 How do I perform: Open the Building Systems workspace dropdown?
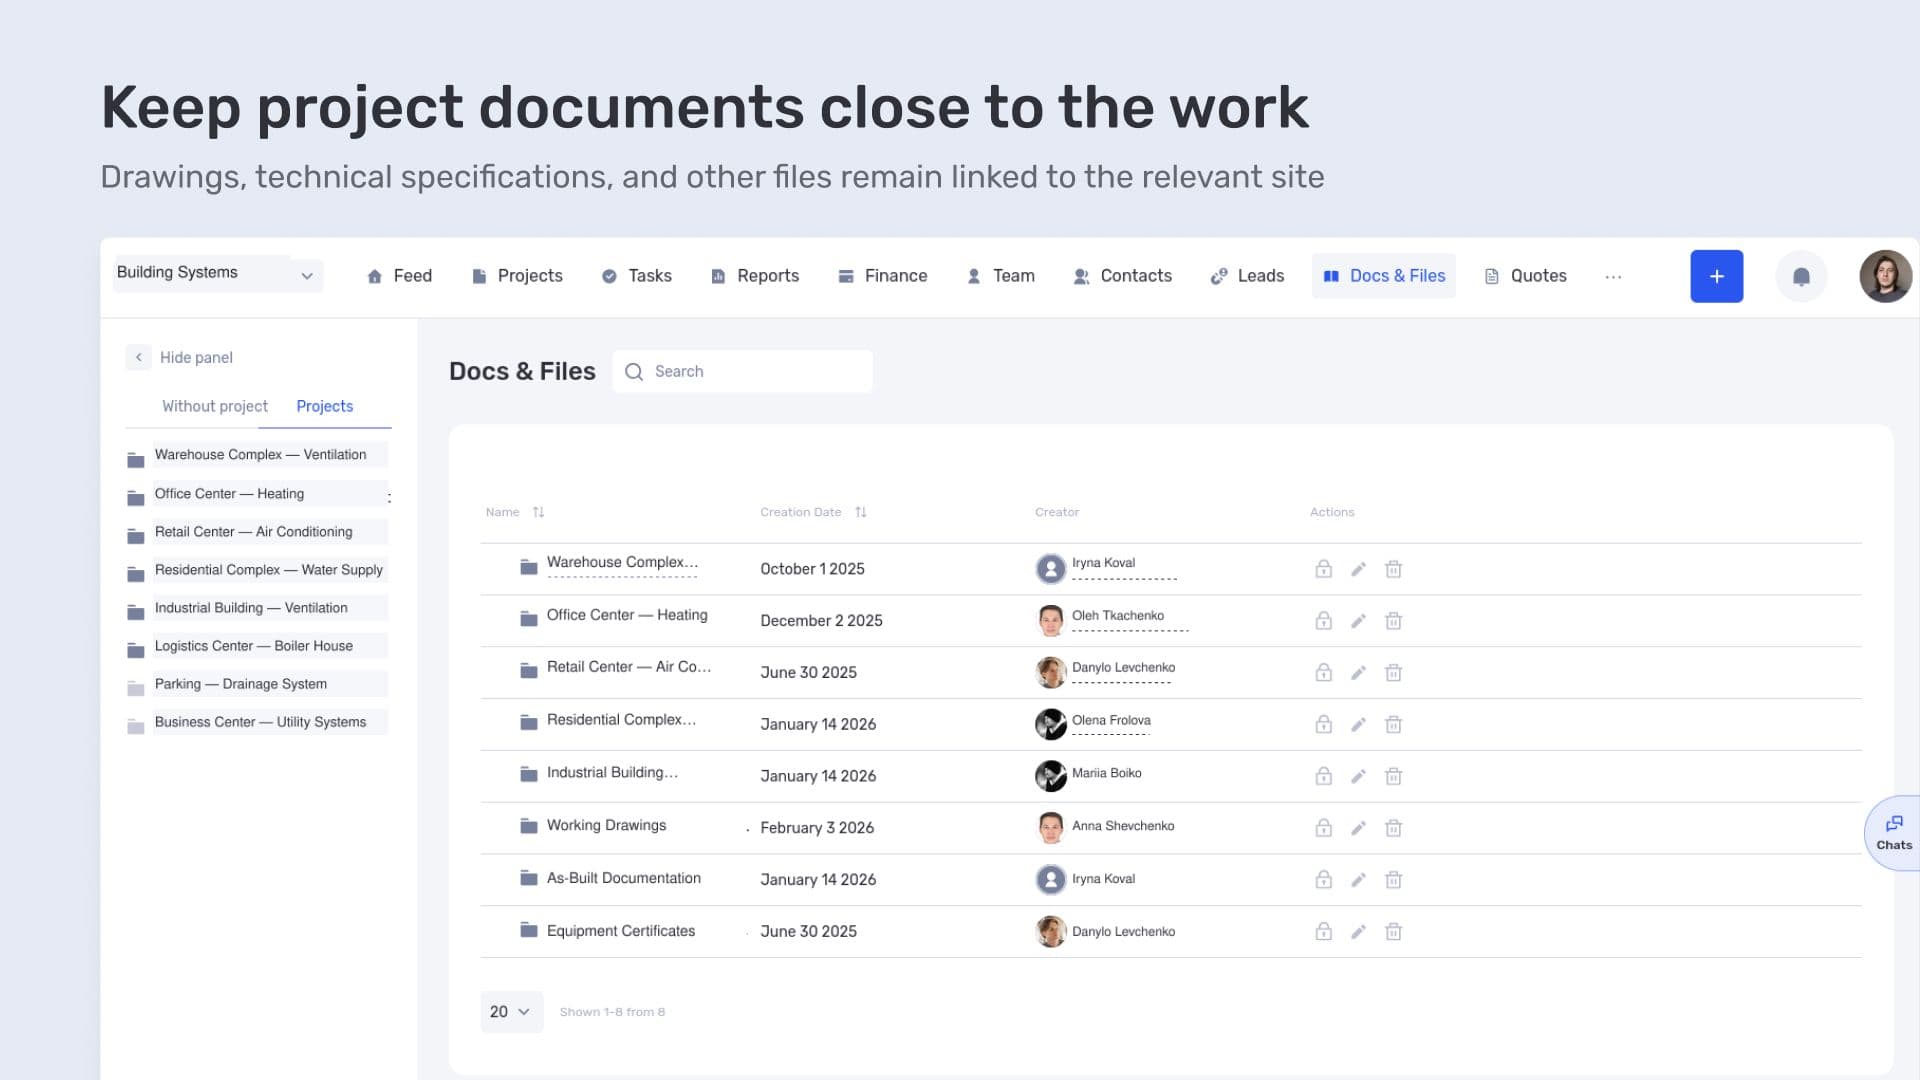point(218,274)
